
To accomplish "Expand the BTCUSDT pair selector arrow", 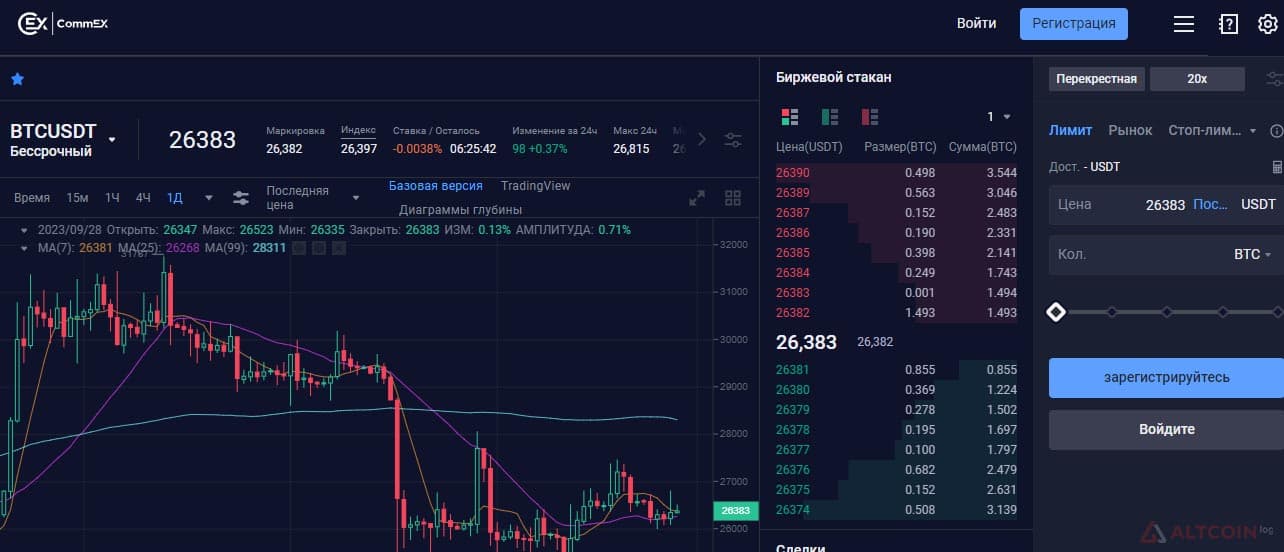I will [112, 139].
